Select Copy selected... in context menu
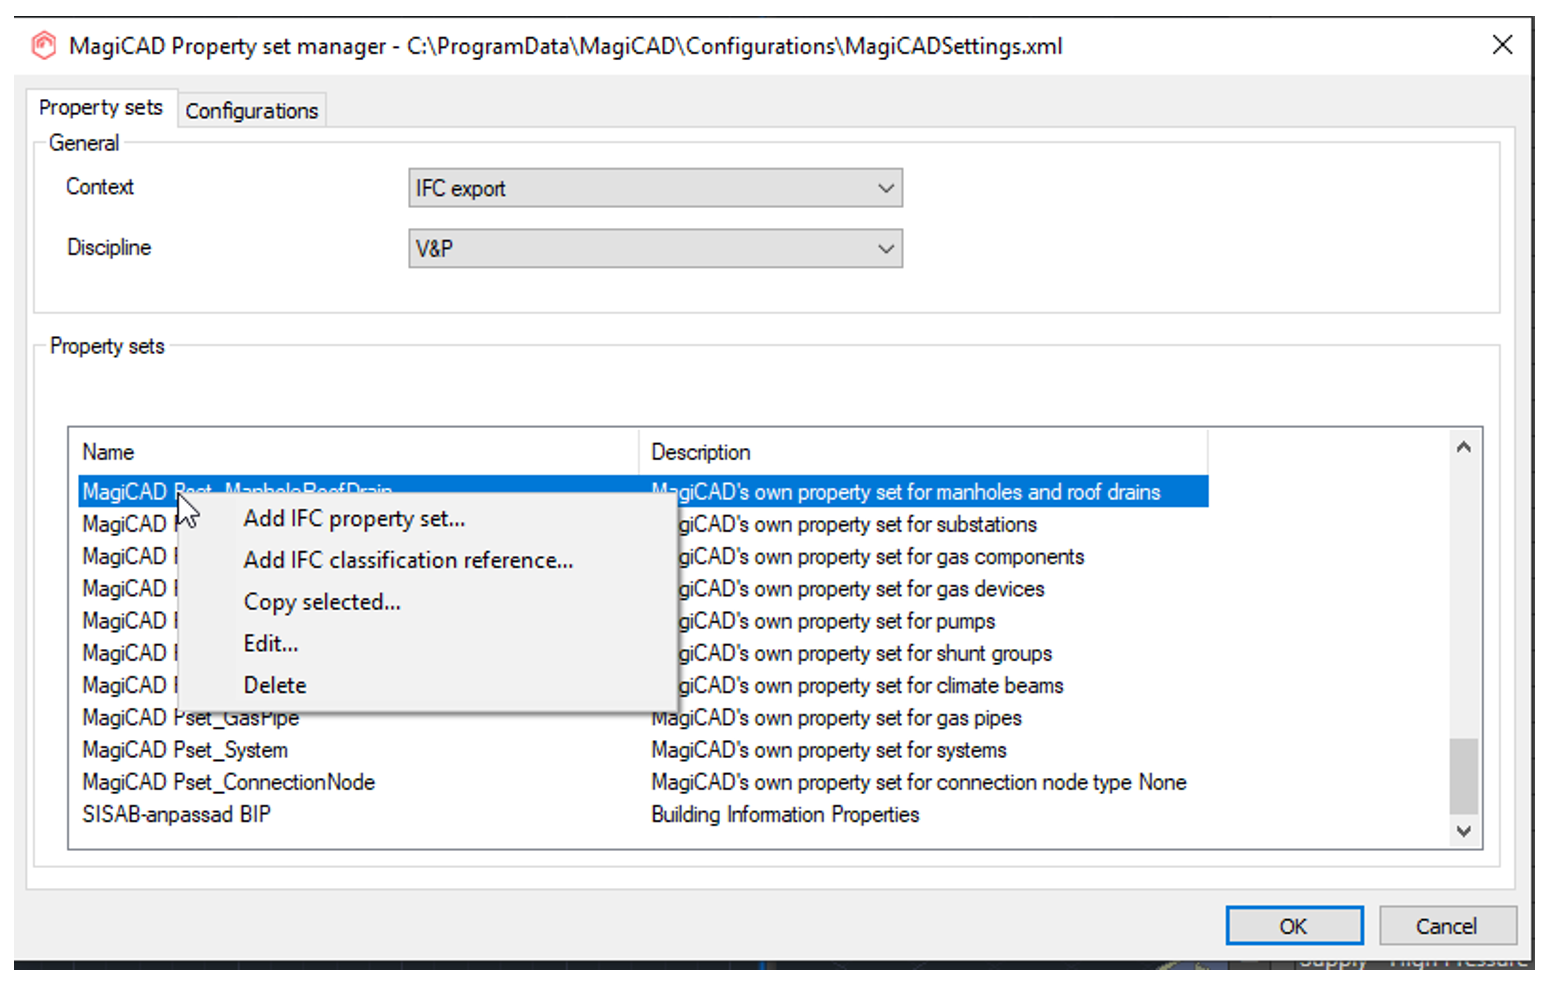The height and width of the screenshot is (983, 1545). point(322,602)
